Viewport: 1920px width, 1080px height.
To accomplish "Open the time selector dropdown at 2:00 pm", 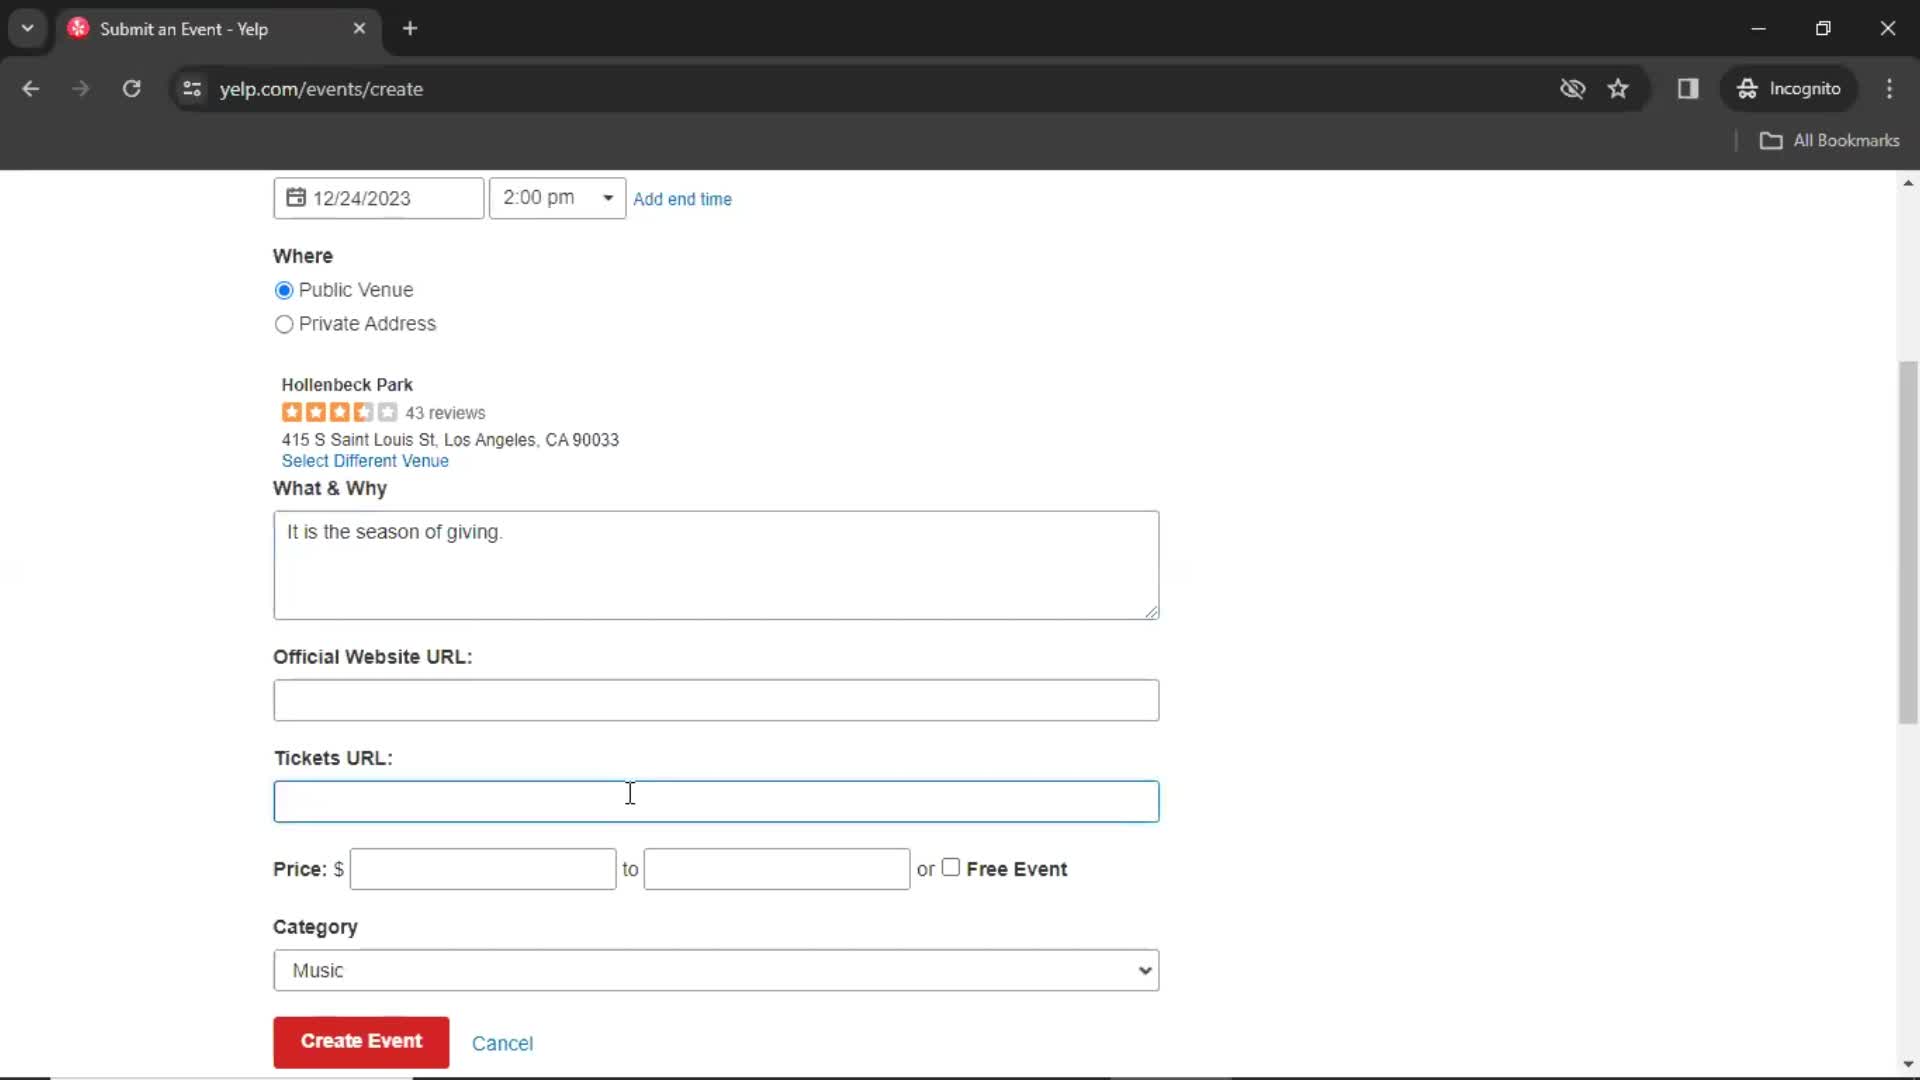I will pyautogui.click(x=558, y=198).
